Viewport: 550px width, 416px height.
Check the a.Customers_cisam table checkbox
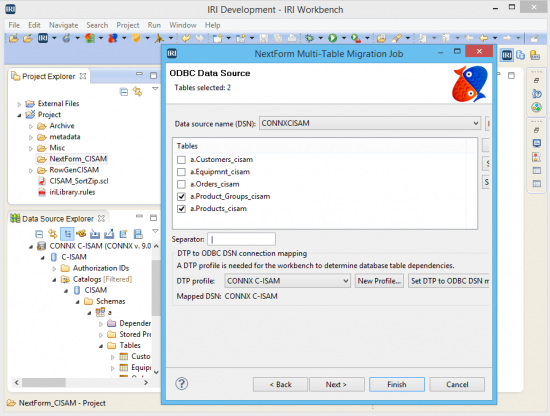pos(181,160)
